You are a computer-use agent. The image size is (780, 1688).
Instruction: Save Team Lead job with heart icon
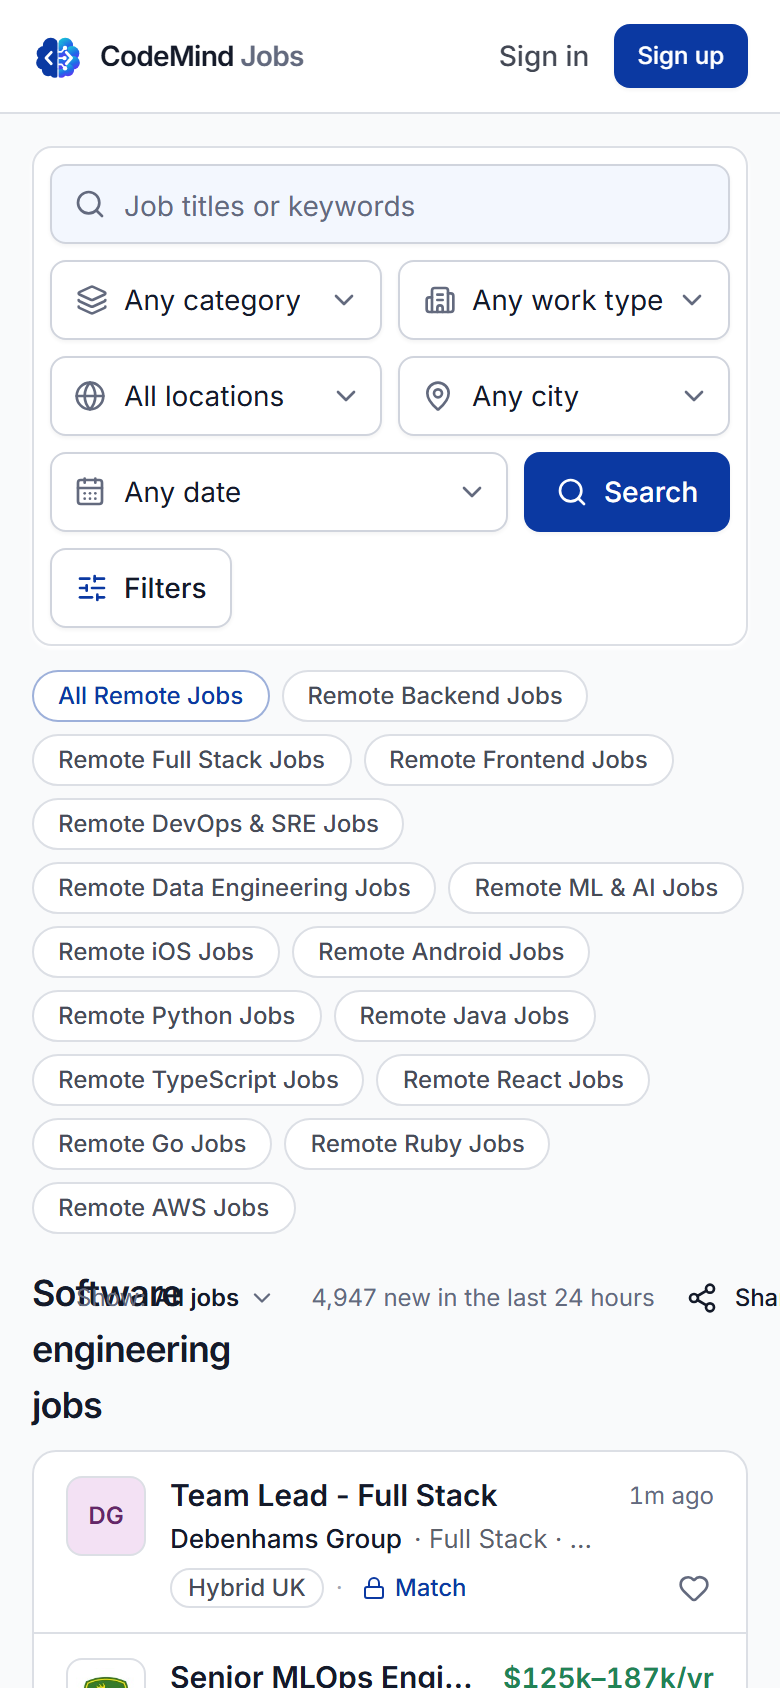point(694,1588)
